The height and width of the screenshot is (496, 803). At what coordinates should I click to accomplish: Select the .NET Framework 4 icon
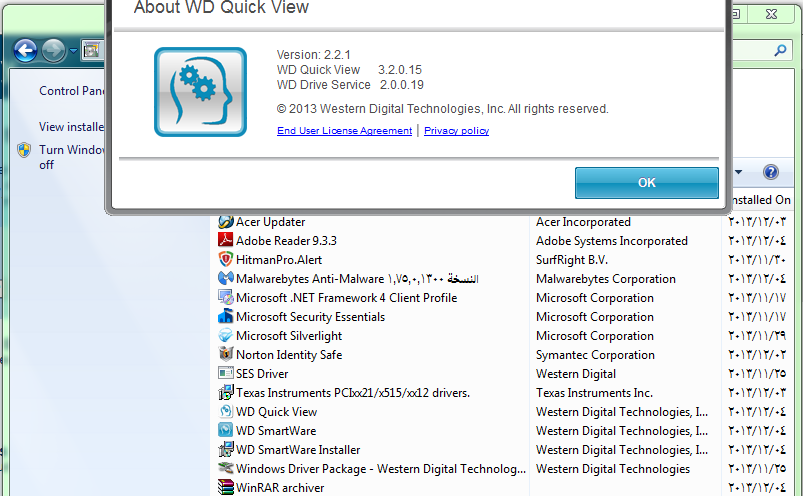coord(225,297)
